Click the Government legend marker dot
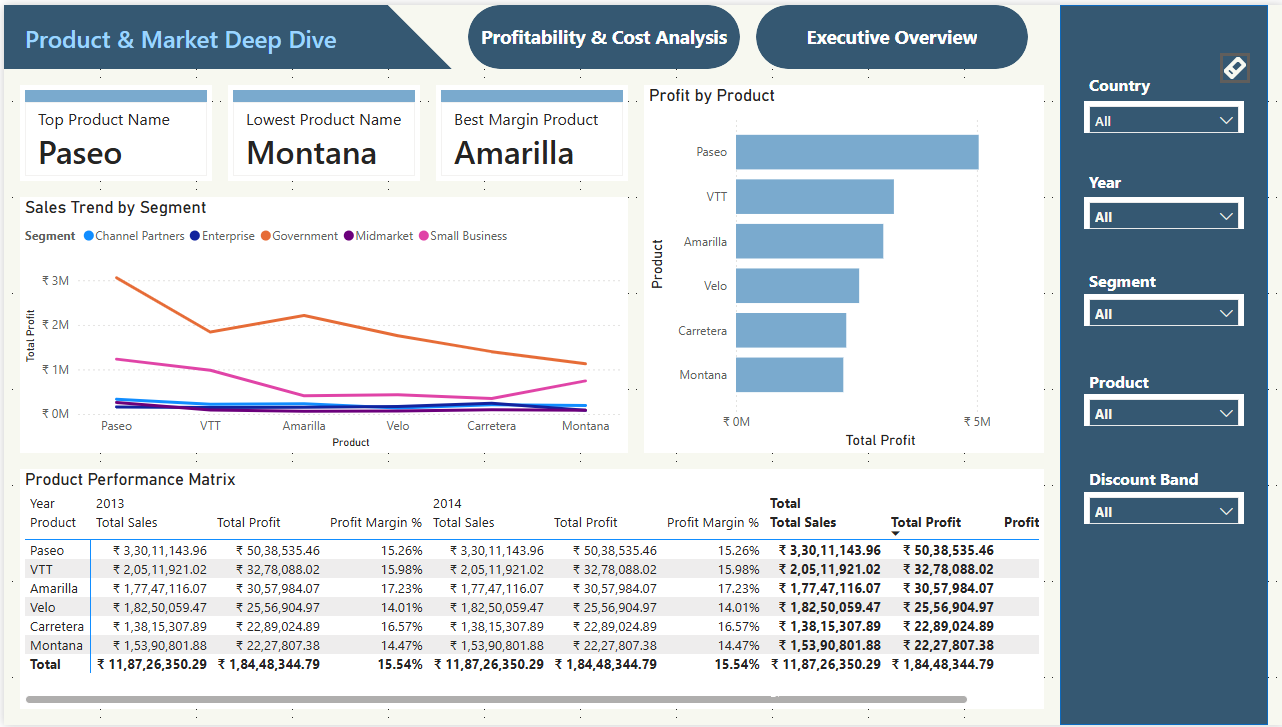Viewport: 1282px width, 727px height. pyautogui.click(x=266, y=236)
